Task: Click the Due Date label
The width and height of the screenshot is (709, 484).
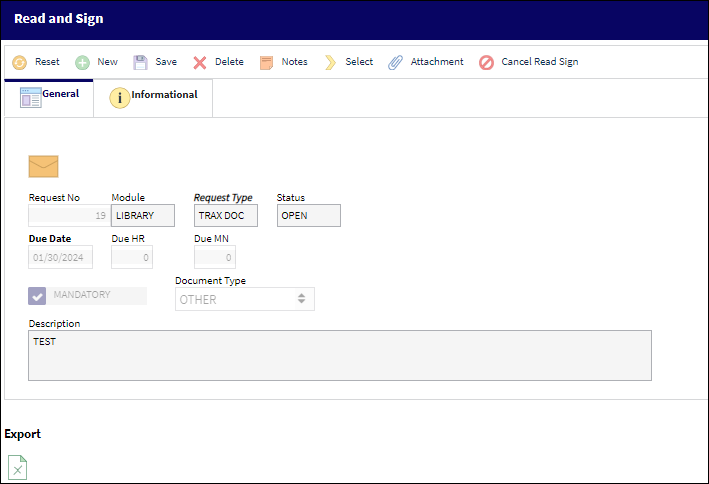Action: pos(50,239)
